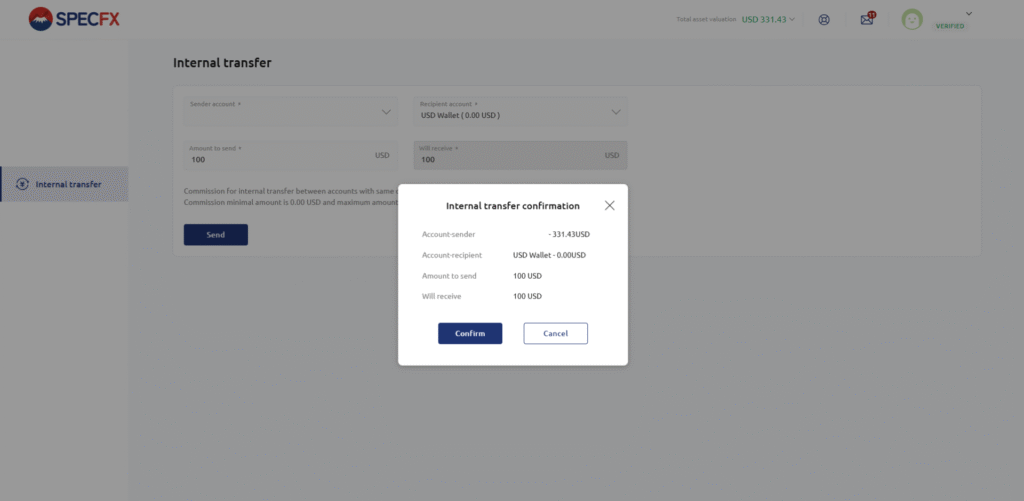This screenshot has height=501, width=1024.
Task: Click the Internal transfer confirmation title
Action: click(512, 206)
